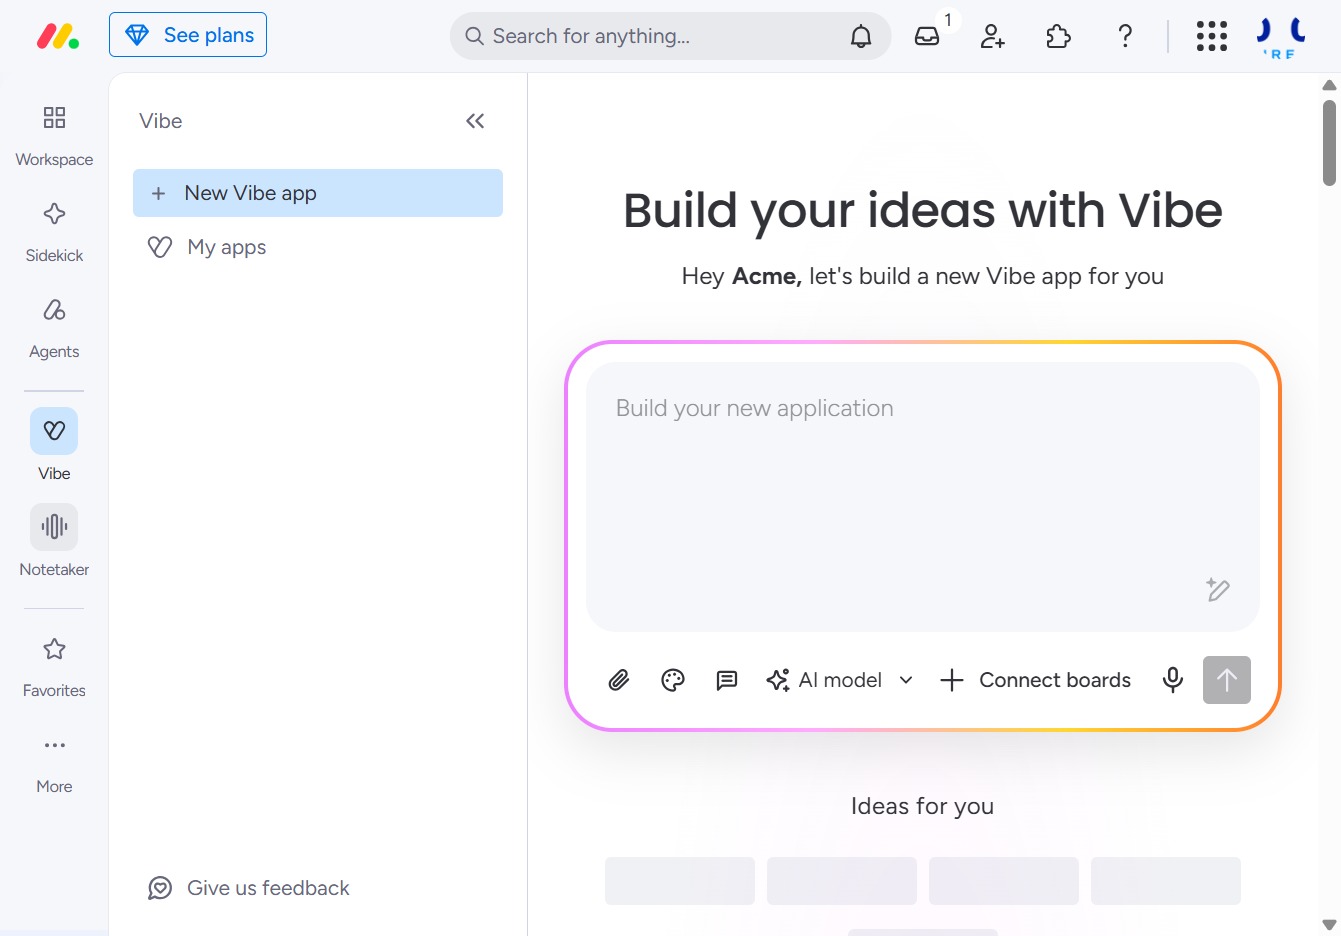Open the chat message icon
The width and height of the screenshot is (1341, 936).
tap(727, 680)
